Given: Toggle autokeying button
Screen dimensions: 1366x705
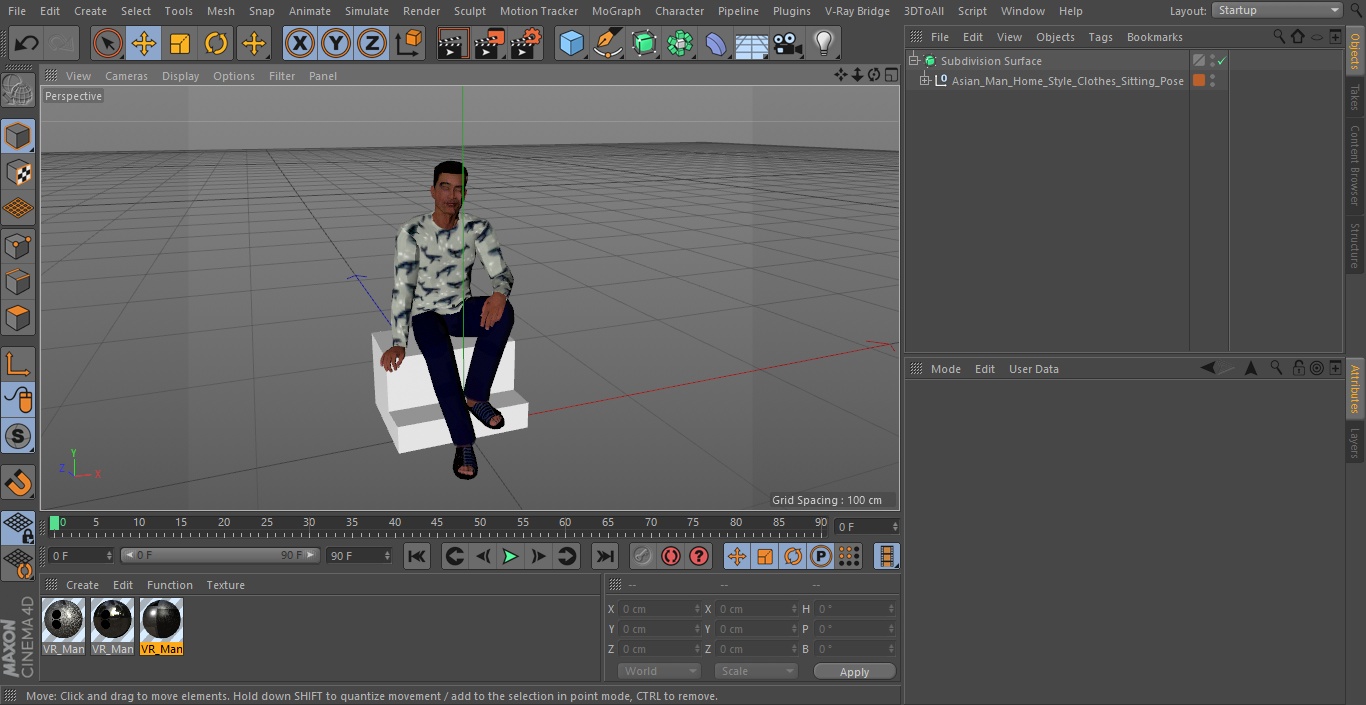Looking at the screenshot, I should [x=671, y=556].
